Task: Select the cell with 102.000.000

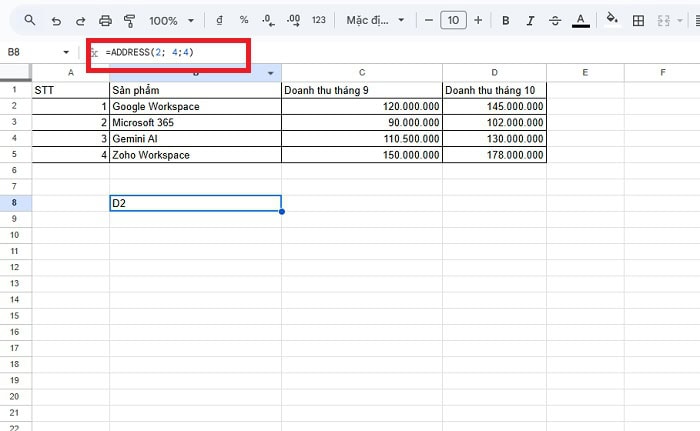Action: tap(494, 122)
